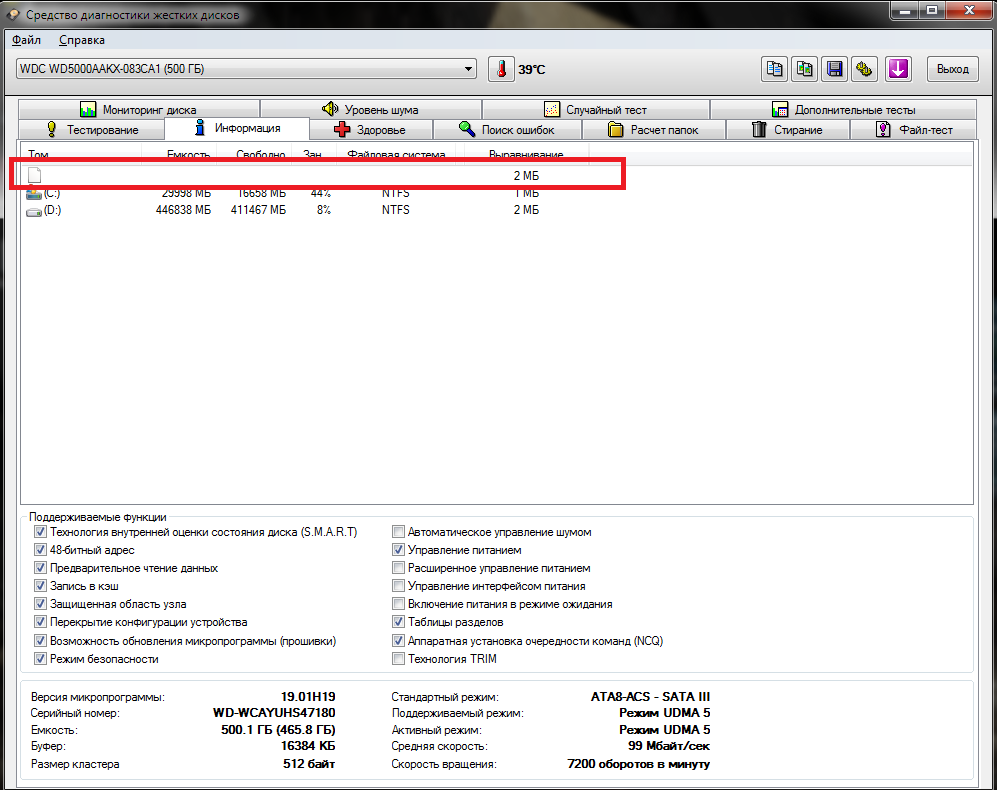This screenshot has height=790, width=997.
Task: Toggle 48-битный адрес checkbox
Action: tap(40, 550)
